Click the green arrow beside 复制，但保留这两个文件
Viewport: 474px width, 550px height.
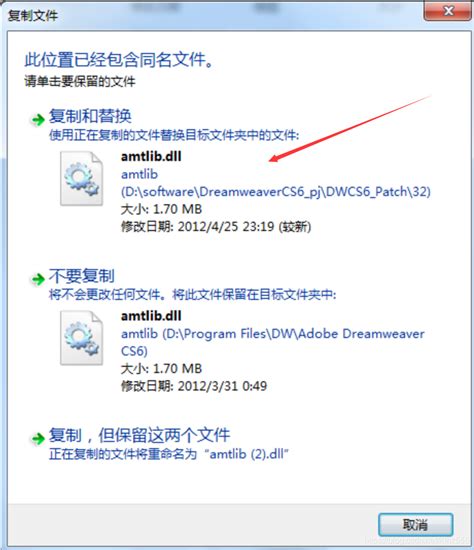(x=38, y=438)
